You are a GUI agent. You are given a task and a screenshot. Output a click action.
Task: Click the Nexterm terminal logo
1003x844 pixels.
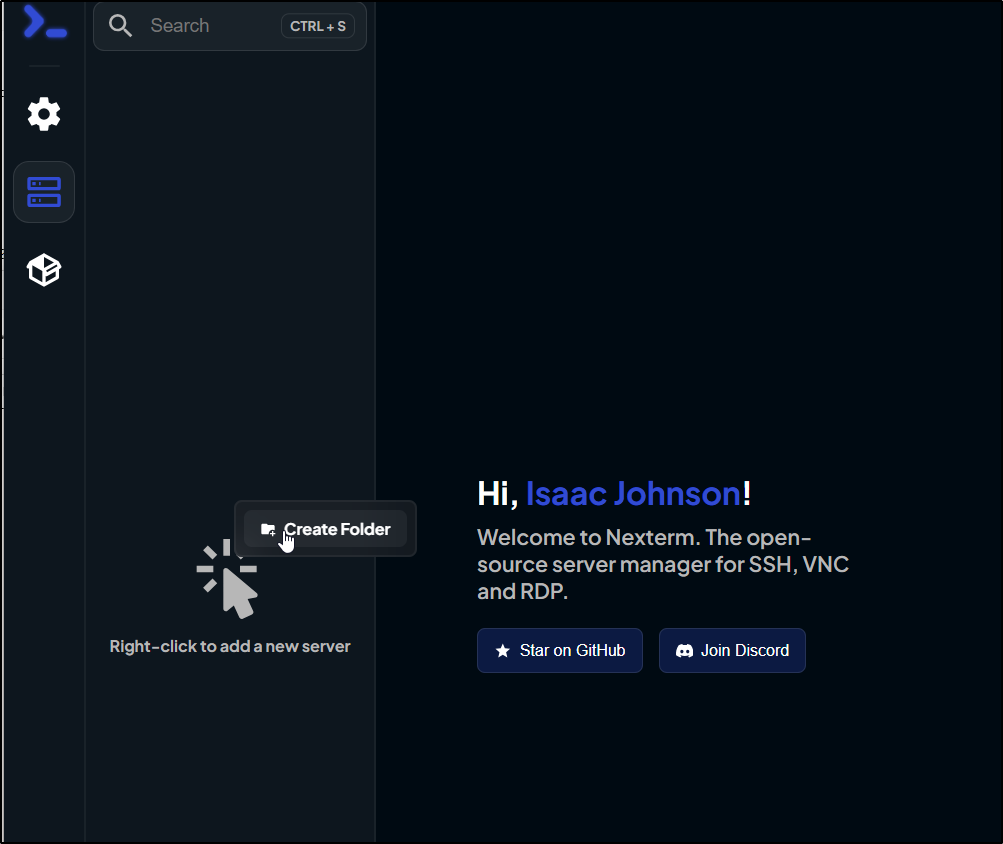[45, 21]
